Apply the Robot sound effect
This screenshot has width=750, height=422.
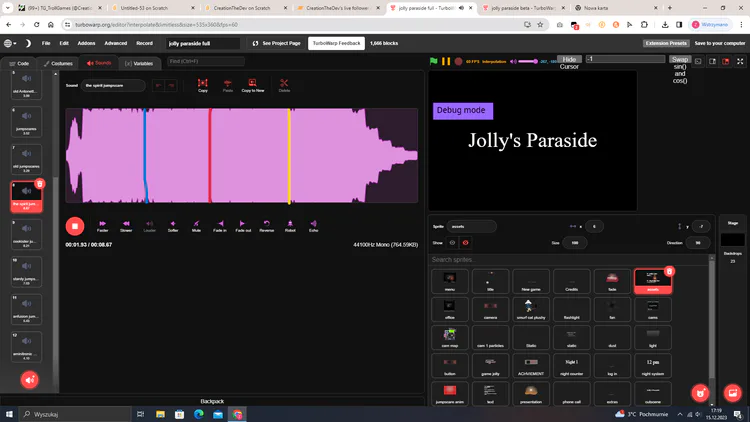pos(290,226)
